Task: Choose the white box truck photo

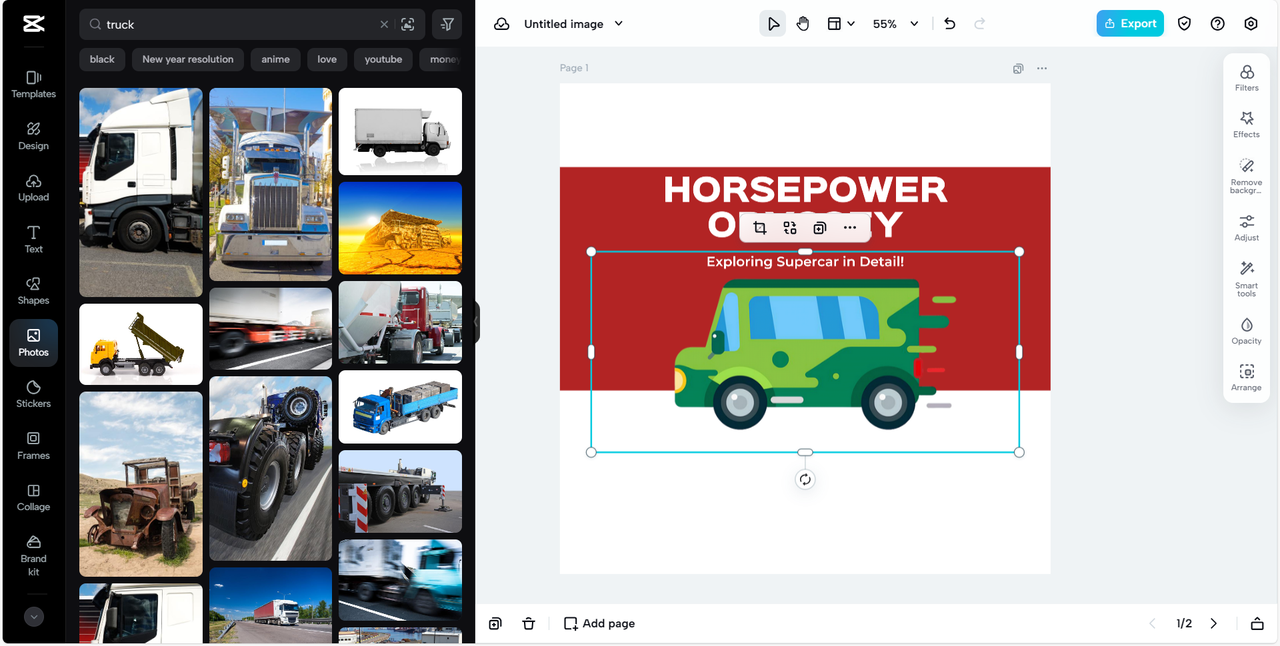Action: tap(400, 131)
